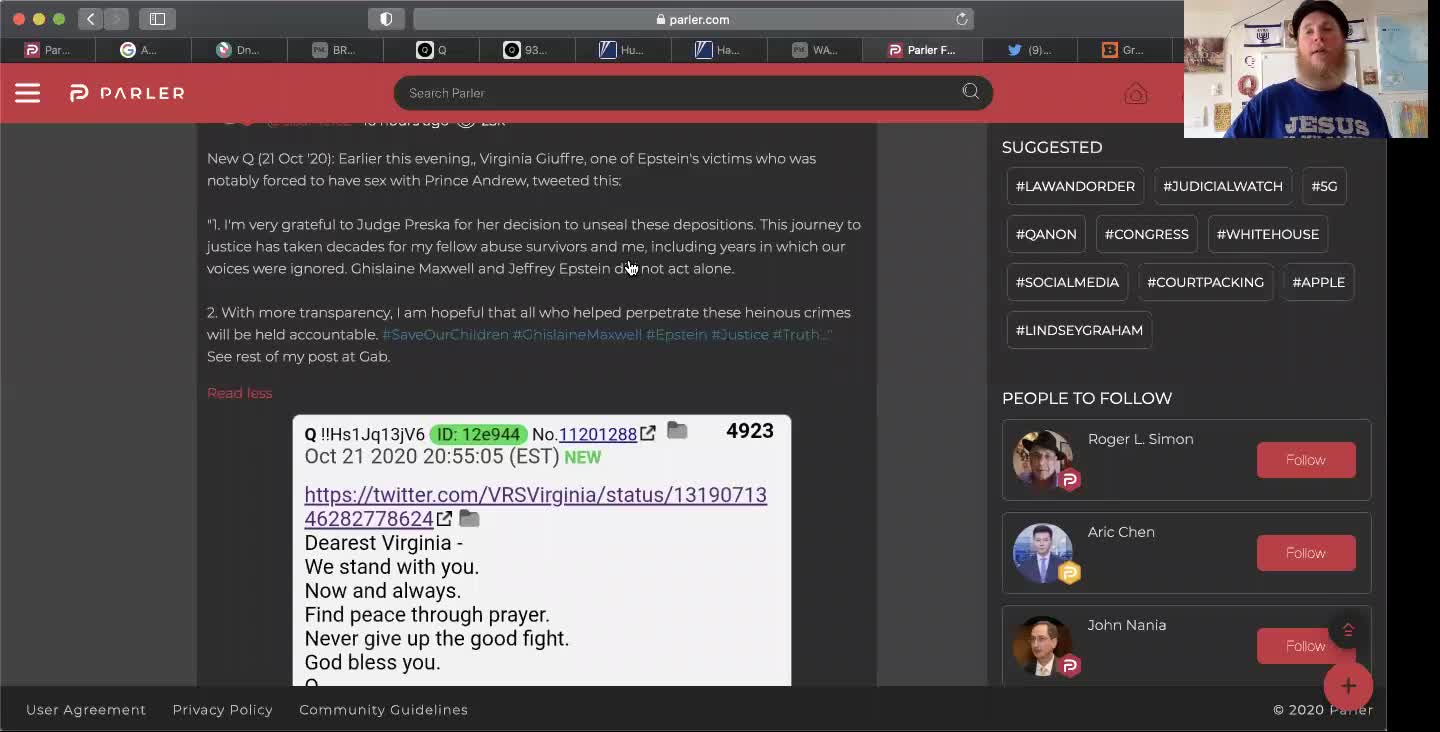
Task: Collapse post with Read less
Action: [239, 393]
